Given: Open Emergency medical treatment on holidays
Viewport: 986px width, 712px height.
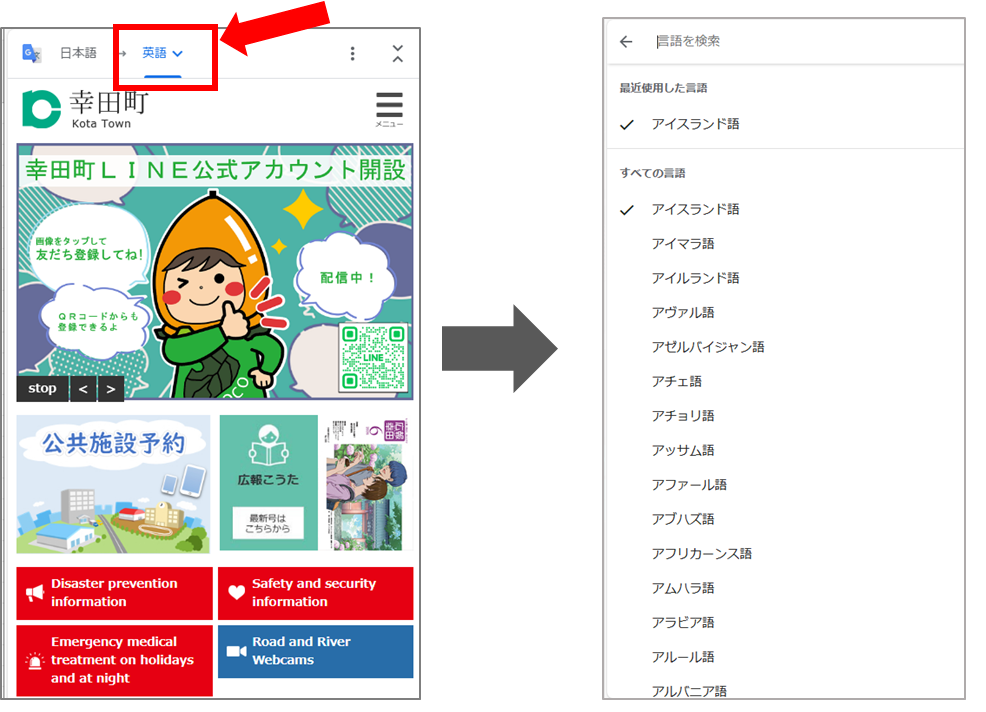Looking at the screenshot, I should [x=114, y=660].
